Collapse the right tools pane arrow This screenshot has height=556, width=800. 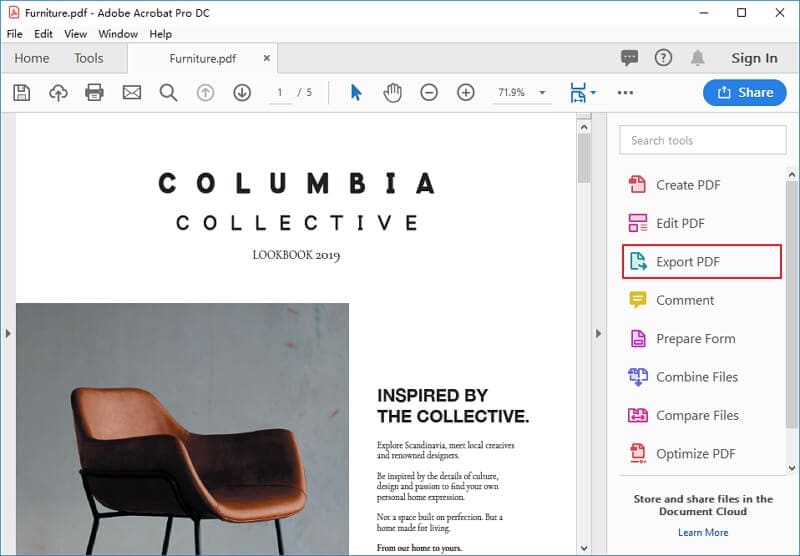click(598, 334)
